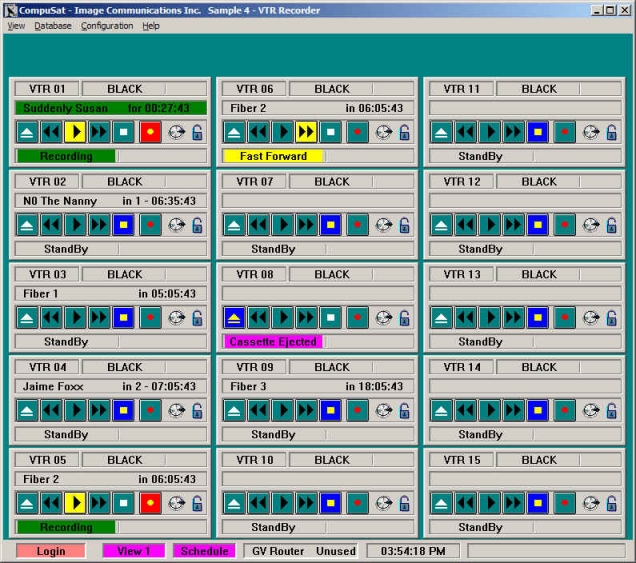Fast forward VTR 10
Viewport: 636px width, 563px height.
click(x=306, y=503)
